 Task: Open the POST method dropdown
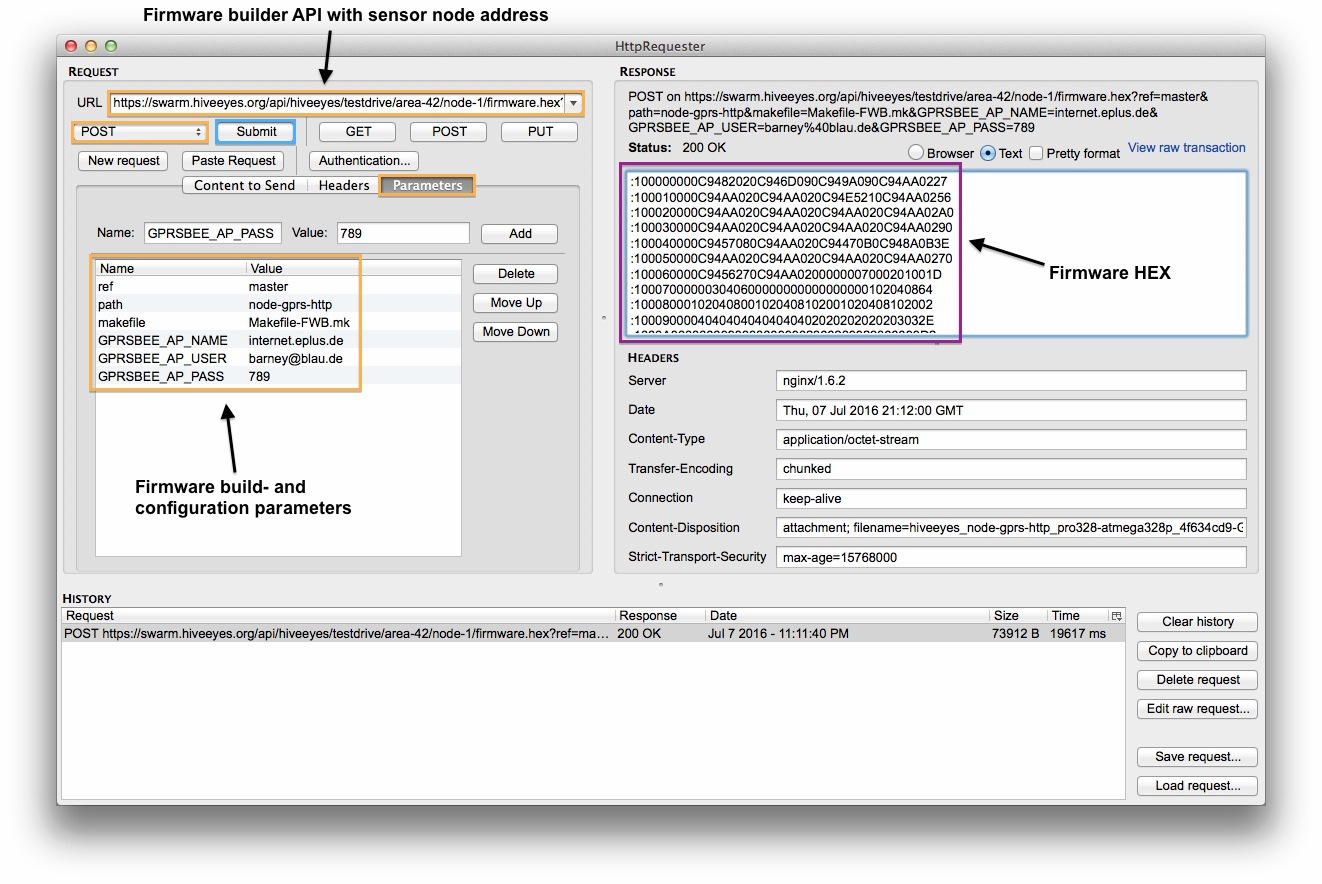click(140, 132)
